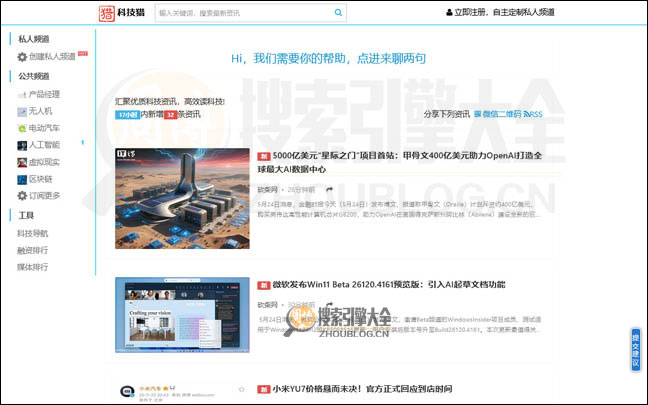The width and height of the screenshot is (648, 405).
Task: Open the 提交建议 feedback button
Action: point(636,349)
